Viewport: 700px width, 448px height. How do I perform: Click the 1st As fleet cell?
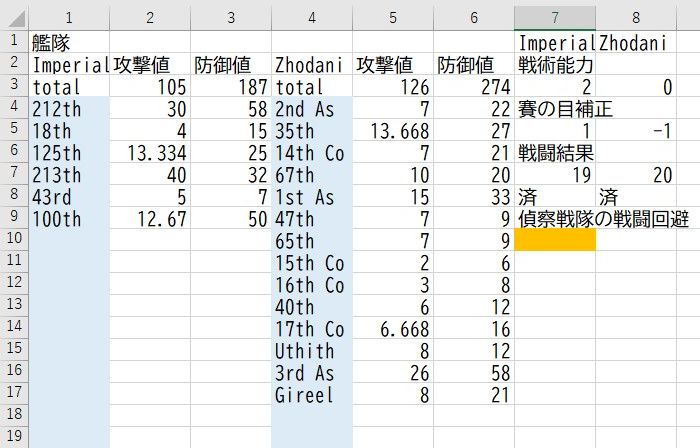pyautogui.click(x=312, y=195)
